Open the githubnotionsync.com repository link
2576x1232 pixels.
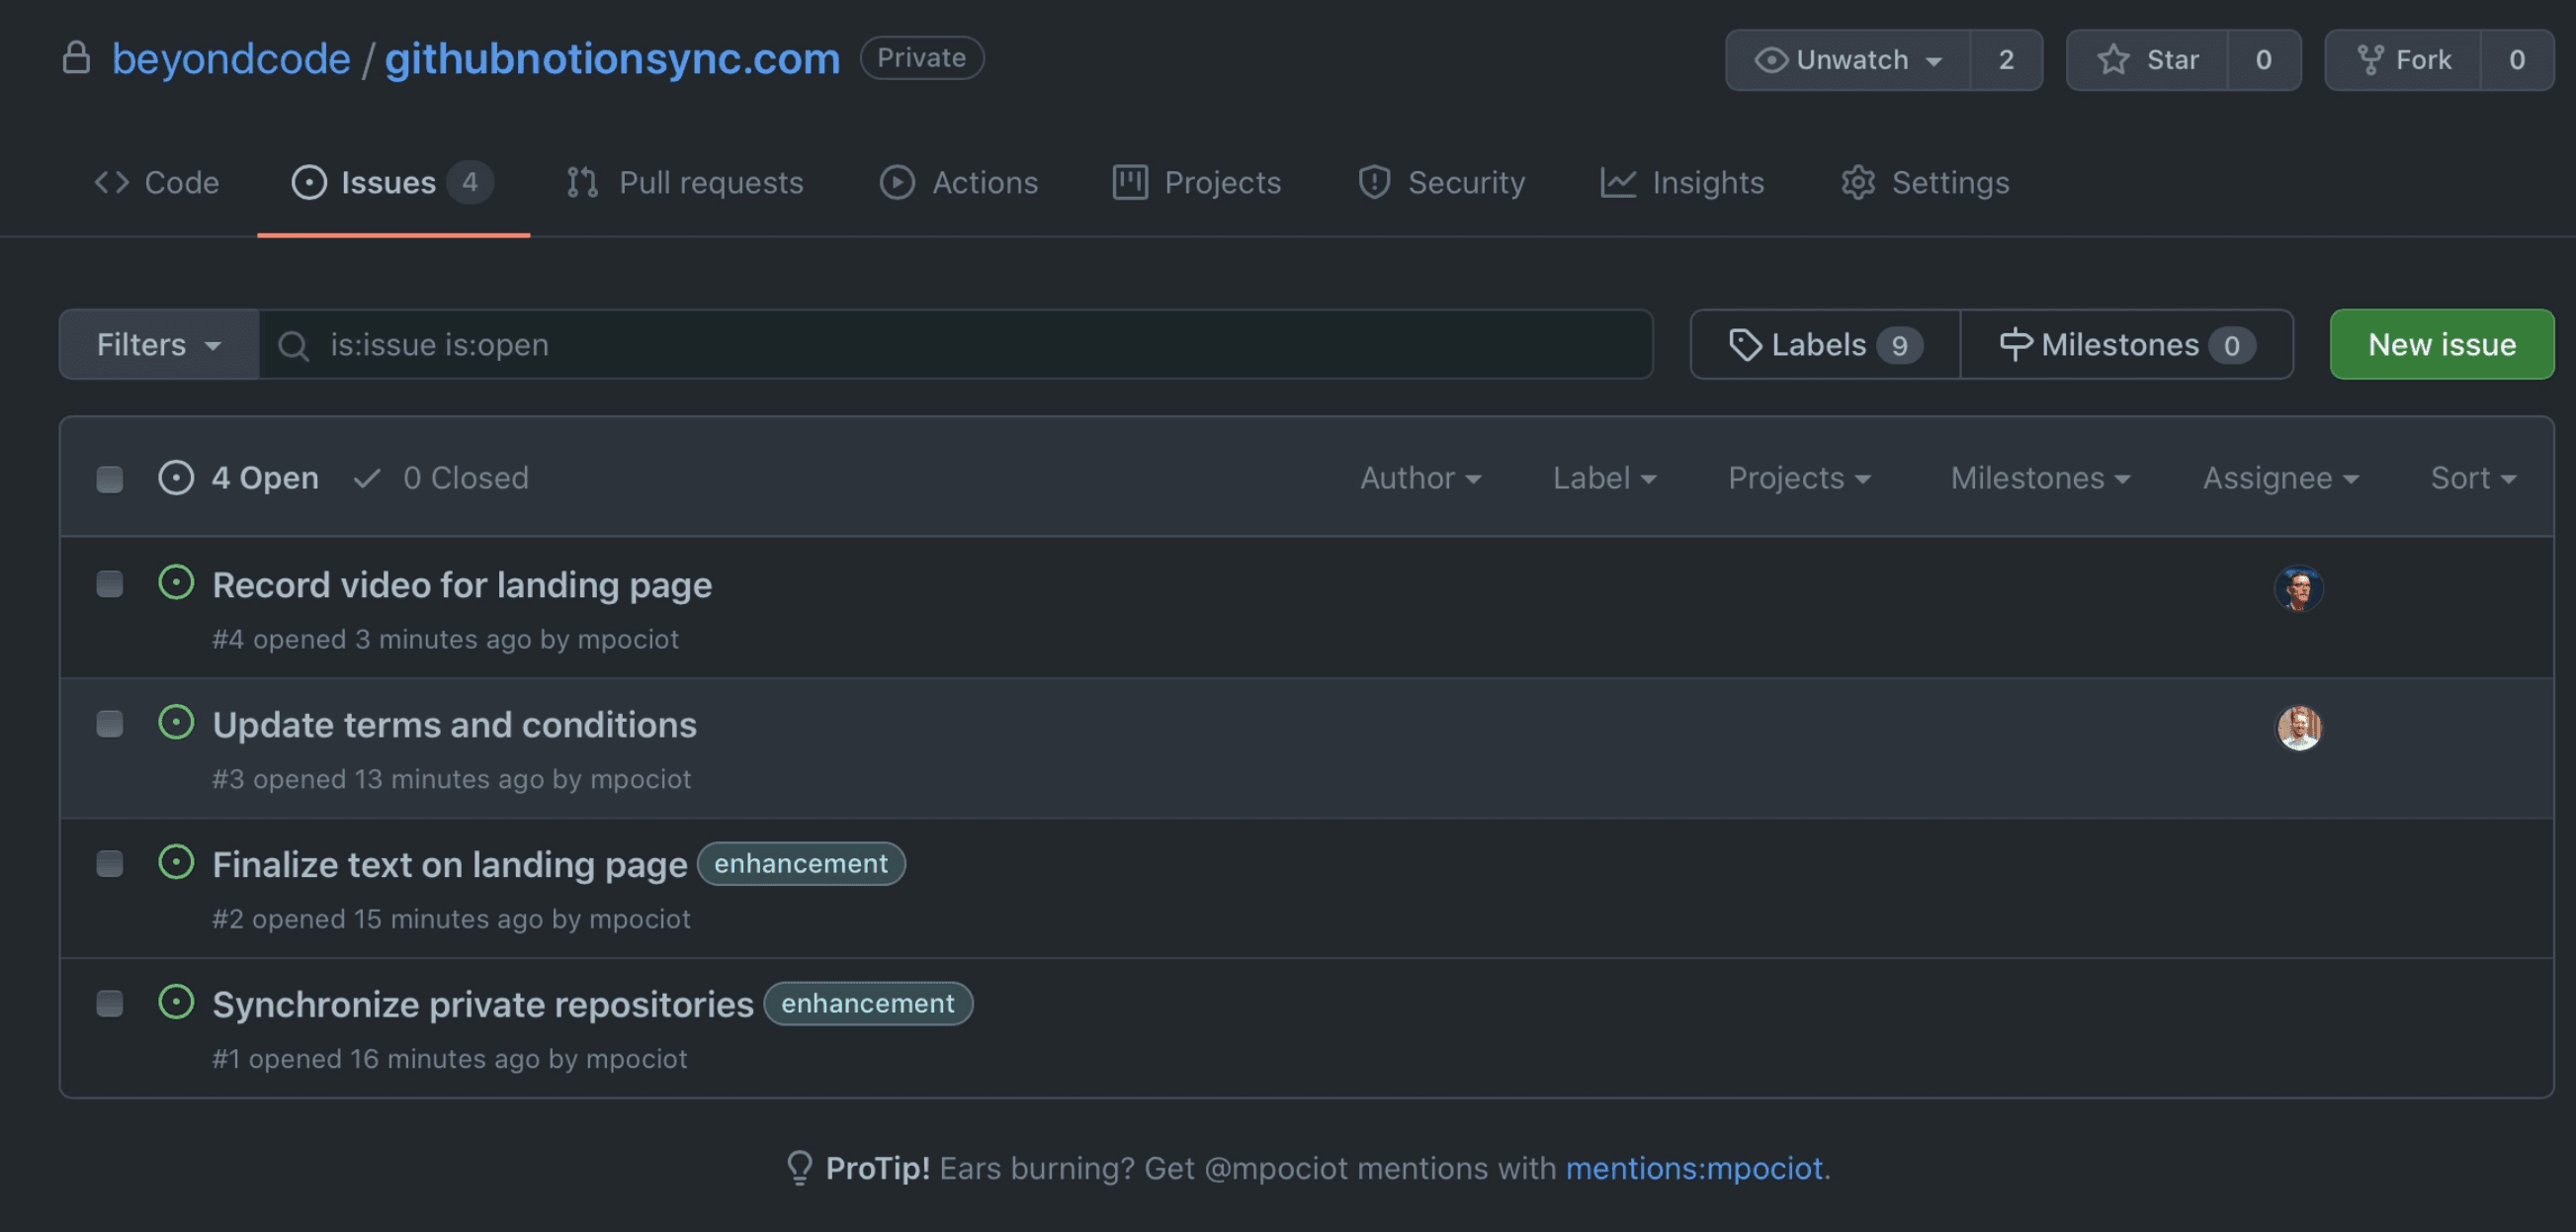pyautogui.click(x=612, y=58)
